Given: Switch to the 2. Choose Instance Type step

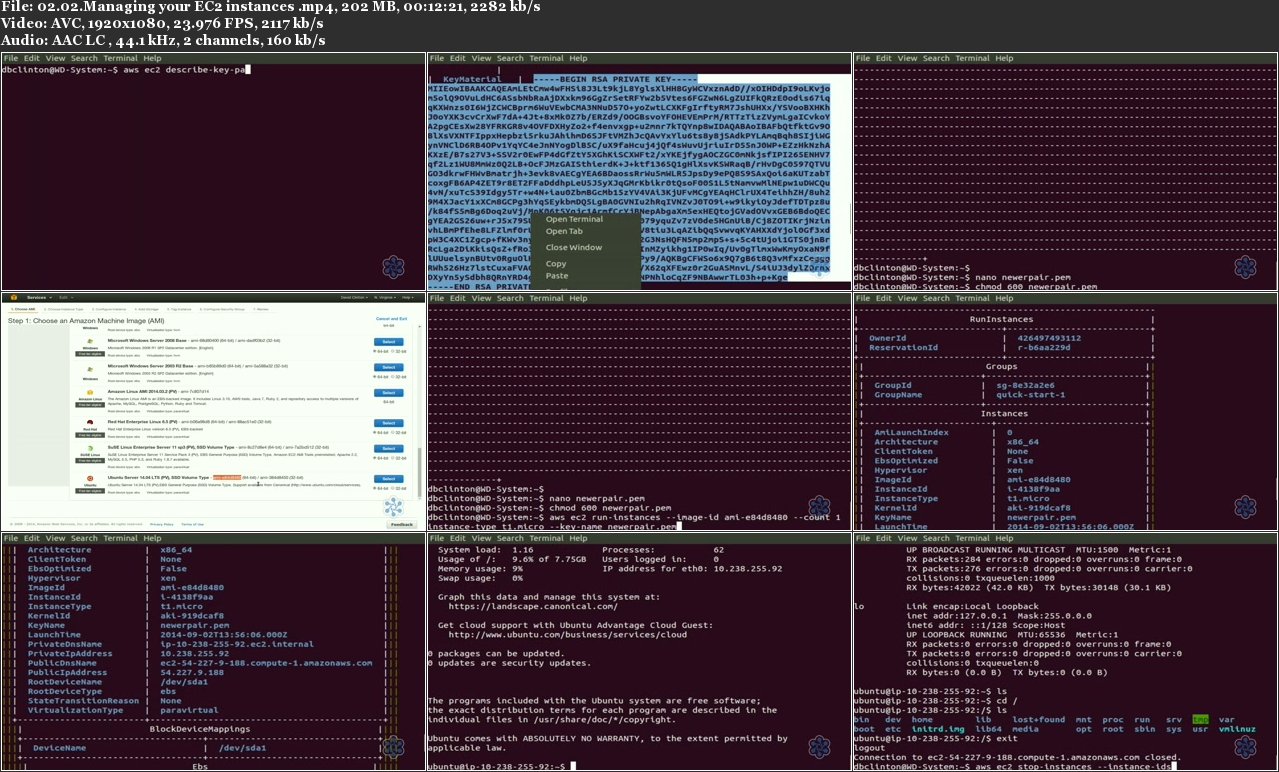Looking at the screenshot, I should (65, 309).
